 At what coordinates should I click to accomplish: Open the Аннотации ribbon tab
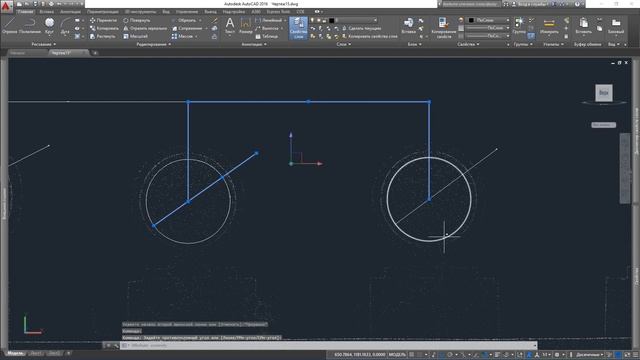70,12
